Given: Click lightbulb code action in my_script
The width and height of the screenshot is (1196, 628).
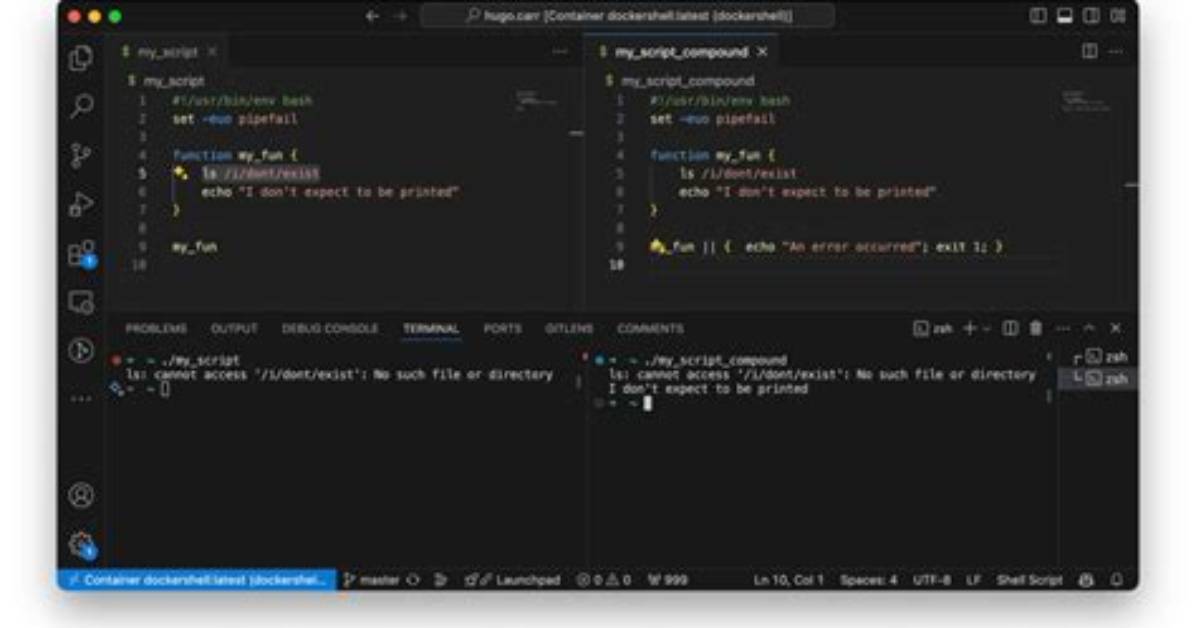Looking at the screenshot, I should (x=181, y=173).
